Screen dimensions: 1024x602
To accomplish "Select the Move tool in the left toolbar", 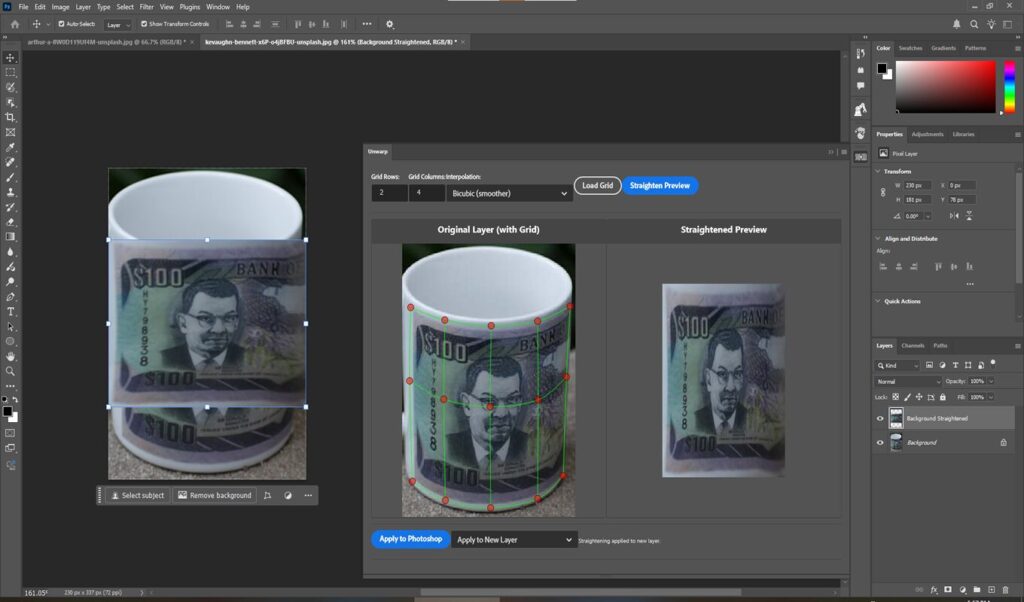I will coord(10,57).
